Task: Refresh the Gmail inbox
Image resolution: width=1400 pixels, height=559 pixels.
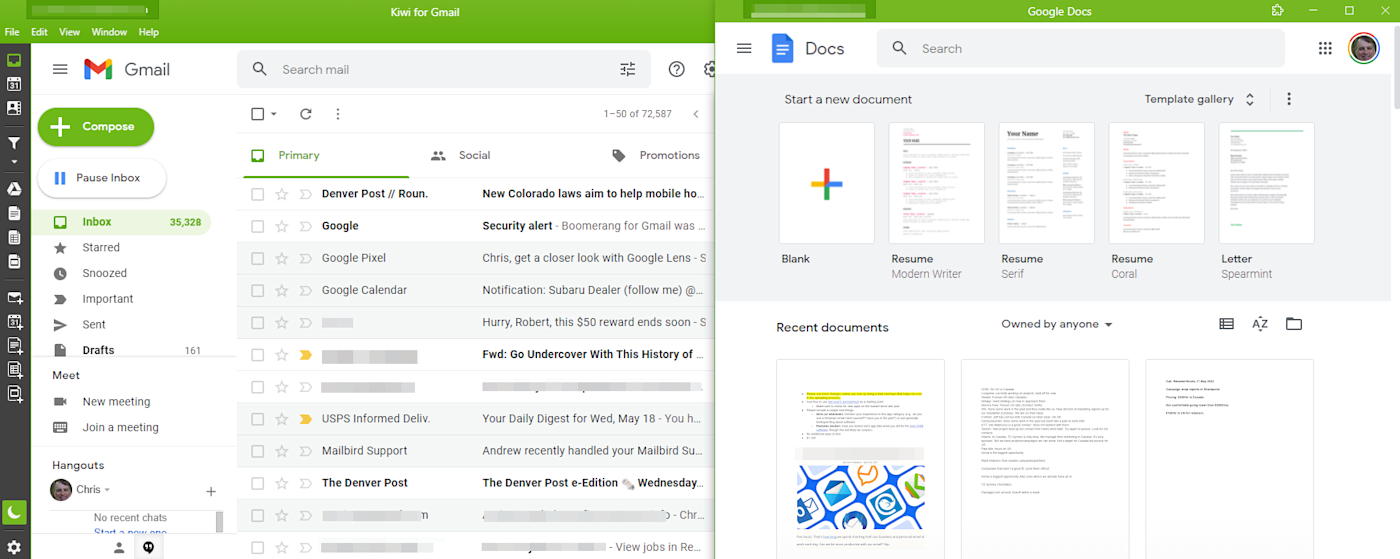Action: coord(306,114)
